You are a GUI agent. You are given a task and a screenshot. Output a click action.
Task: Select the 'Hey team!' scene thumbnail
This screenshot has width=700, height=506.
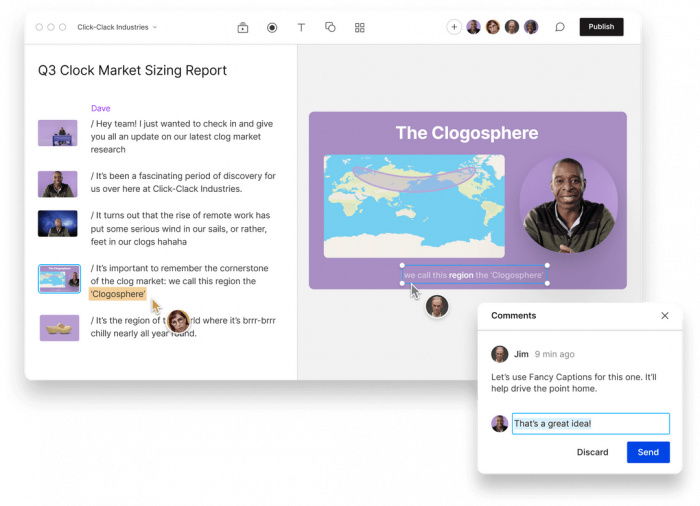tap(58, 133)
